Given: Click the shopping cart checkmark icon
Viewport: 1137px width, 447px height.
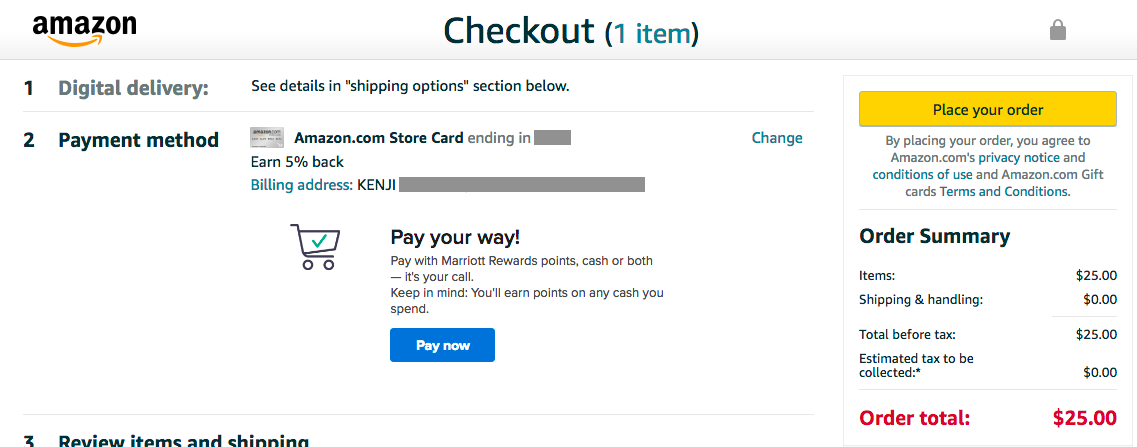Looking at the screenshot, I should coord(315,247).
